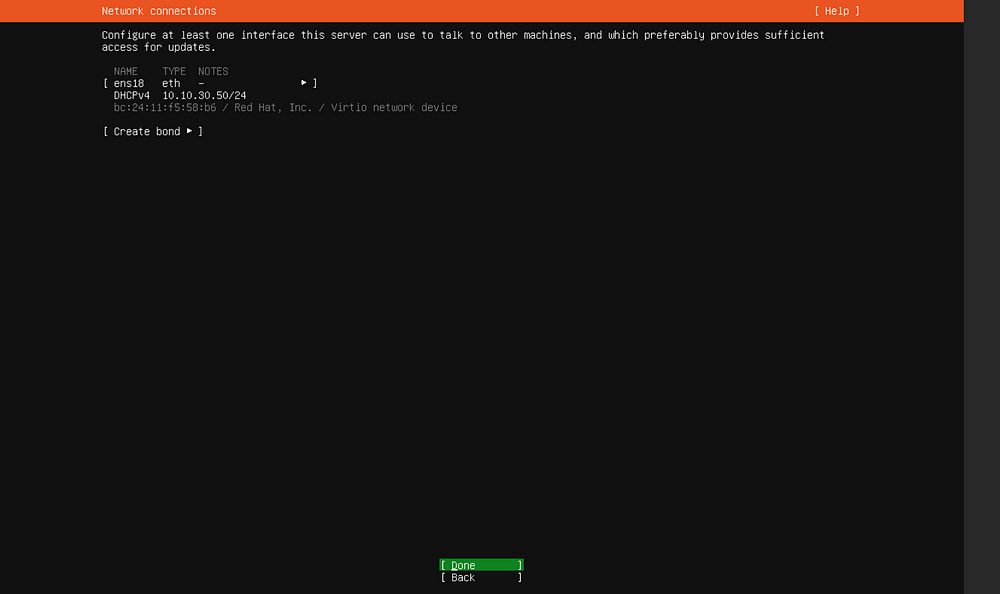Image resolution: width=1000 pixels, height=594 pixels.
Task: Select the ens18 interface row
Action: click(x=210, y=83)
